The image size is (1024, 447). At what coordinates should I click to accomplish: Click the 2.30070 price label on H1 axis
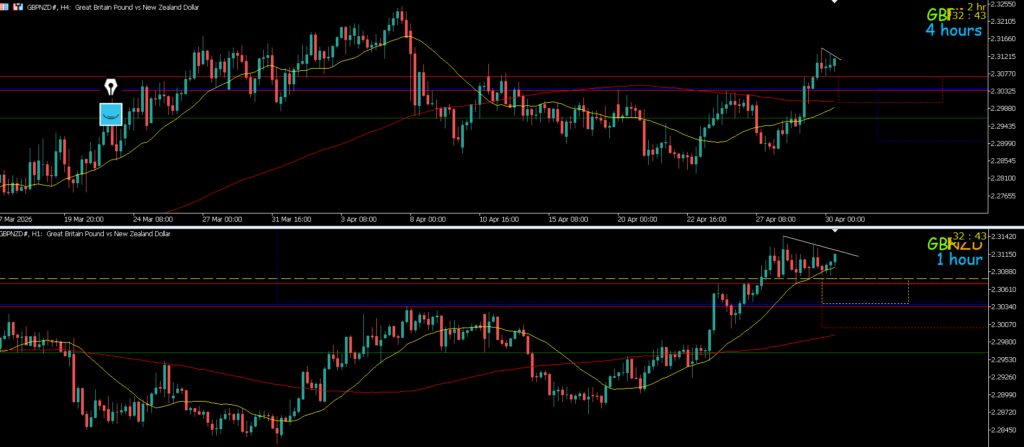click(x=1006, y=324)
